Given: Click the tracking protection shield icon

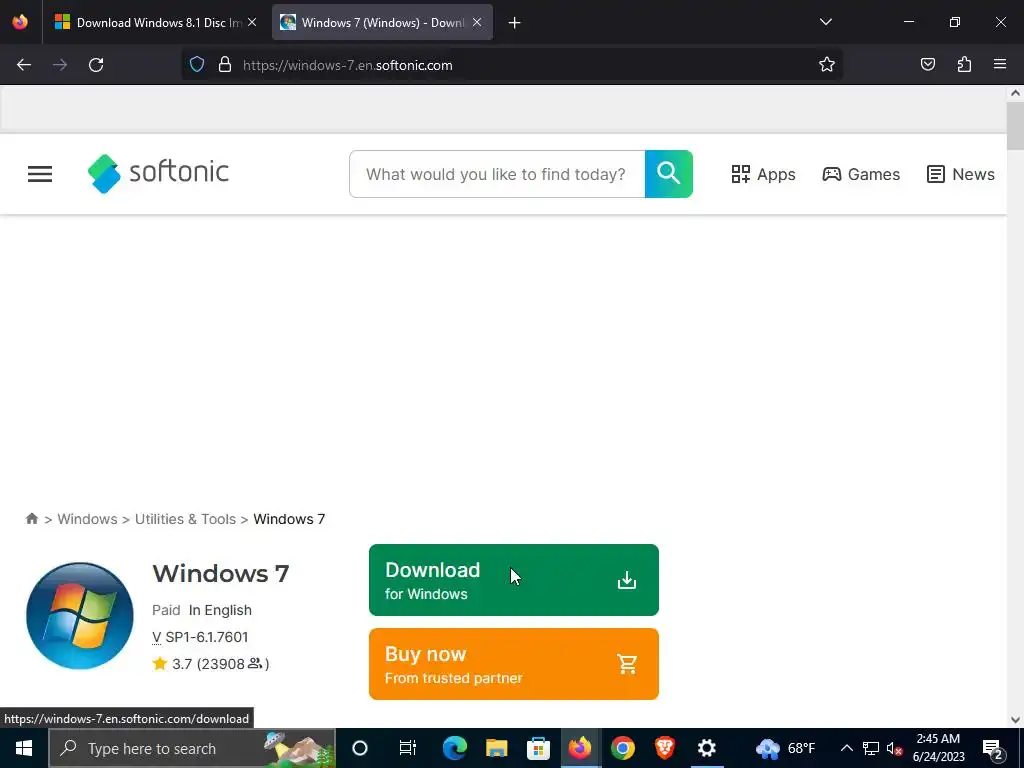Looking at the screenshot, I should coord(197,65).
